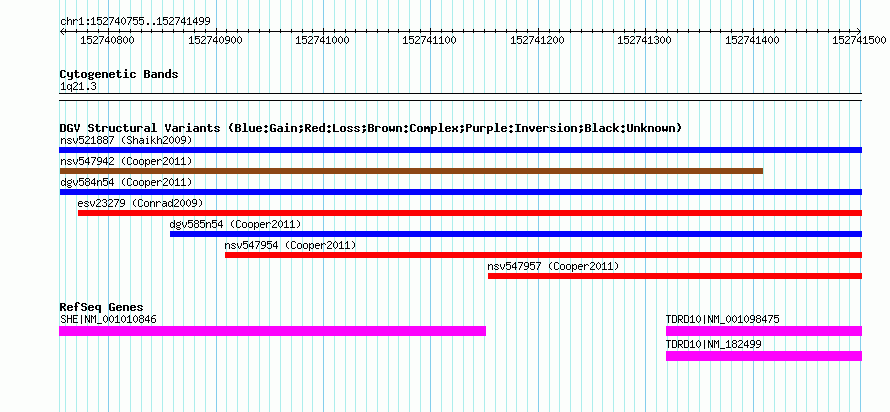
Task: Select the brown nsv547942 complex variant bar
Action: pos(411,171)
